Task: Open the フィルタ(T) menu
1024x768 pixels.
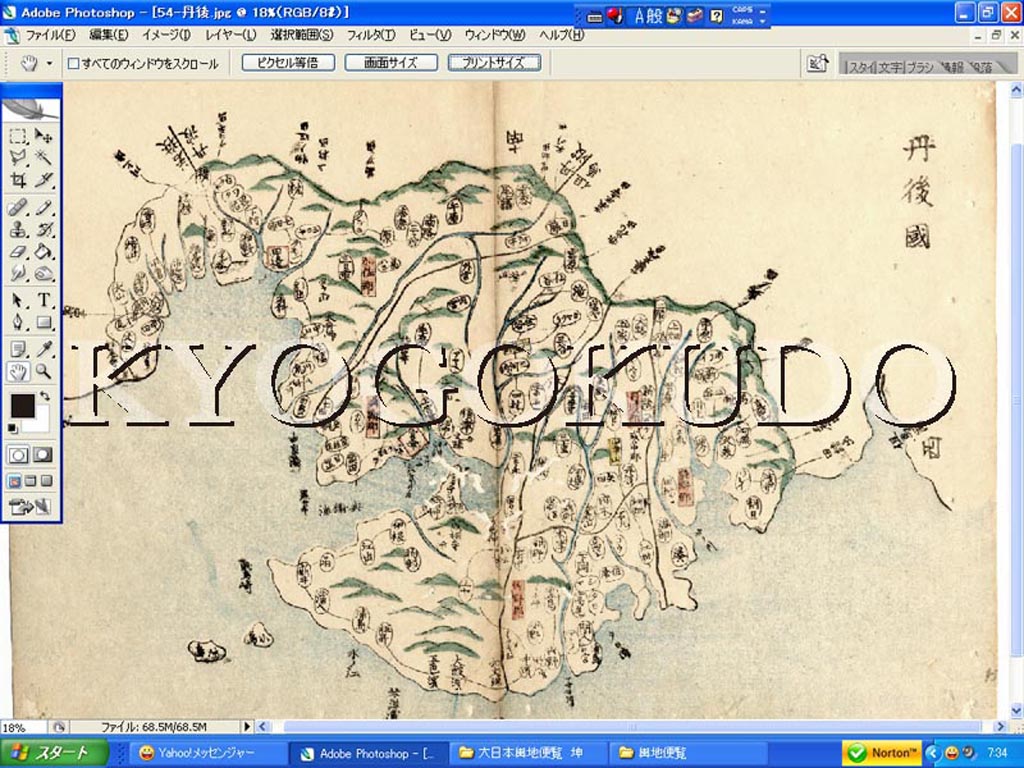Action: pos(371,35)
